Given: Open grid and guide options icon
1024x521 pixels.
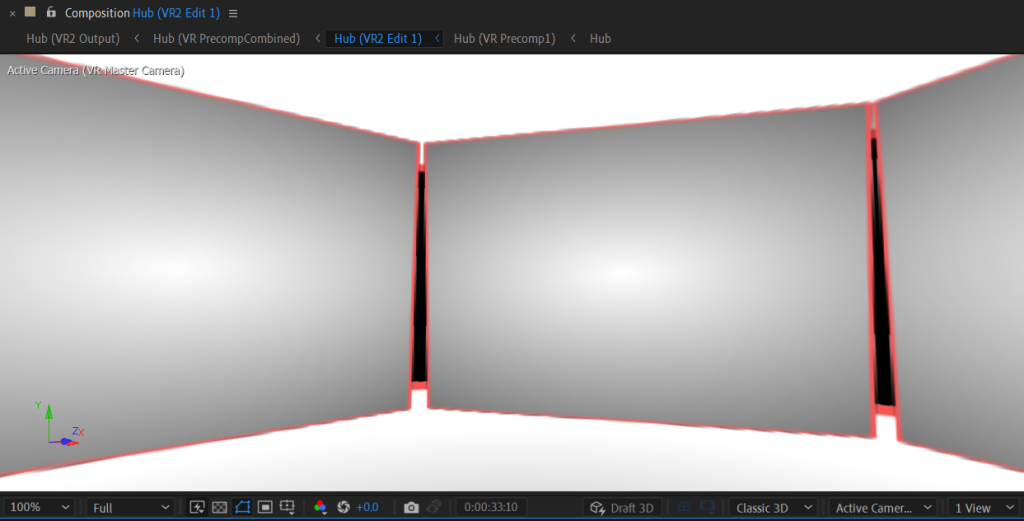Looking at the screenshot, I should pos(287,507).
